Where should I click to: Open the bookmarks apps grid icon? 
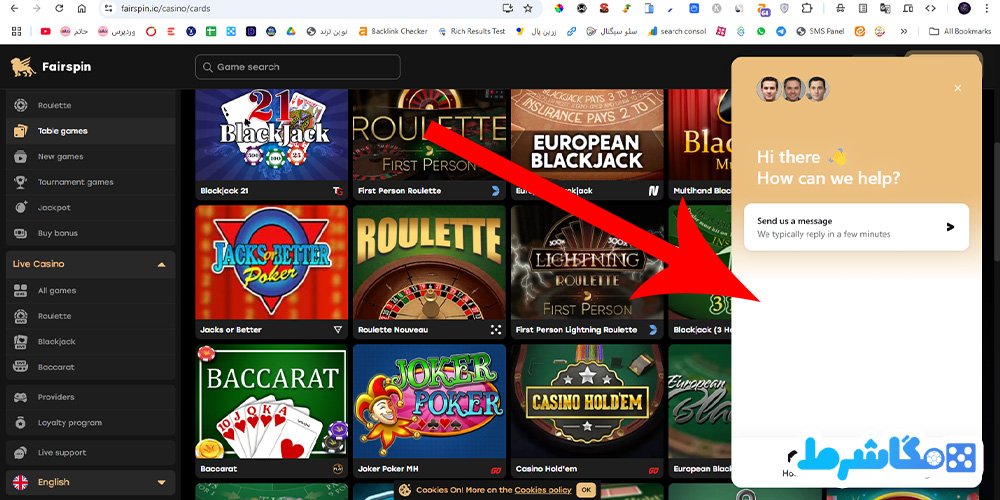[17, 31]
